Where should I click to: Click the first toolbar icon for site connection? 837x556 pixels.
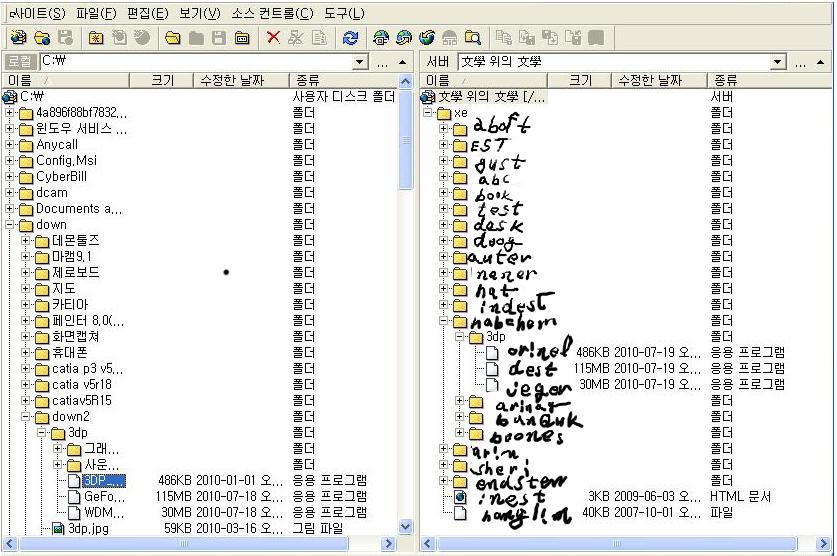click(17, 38)
